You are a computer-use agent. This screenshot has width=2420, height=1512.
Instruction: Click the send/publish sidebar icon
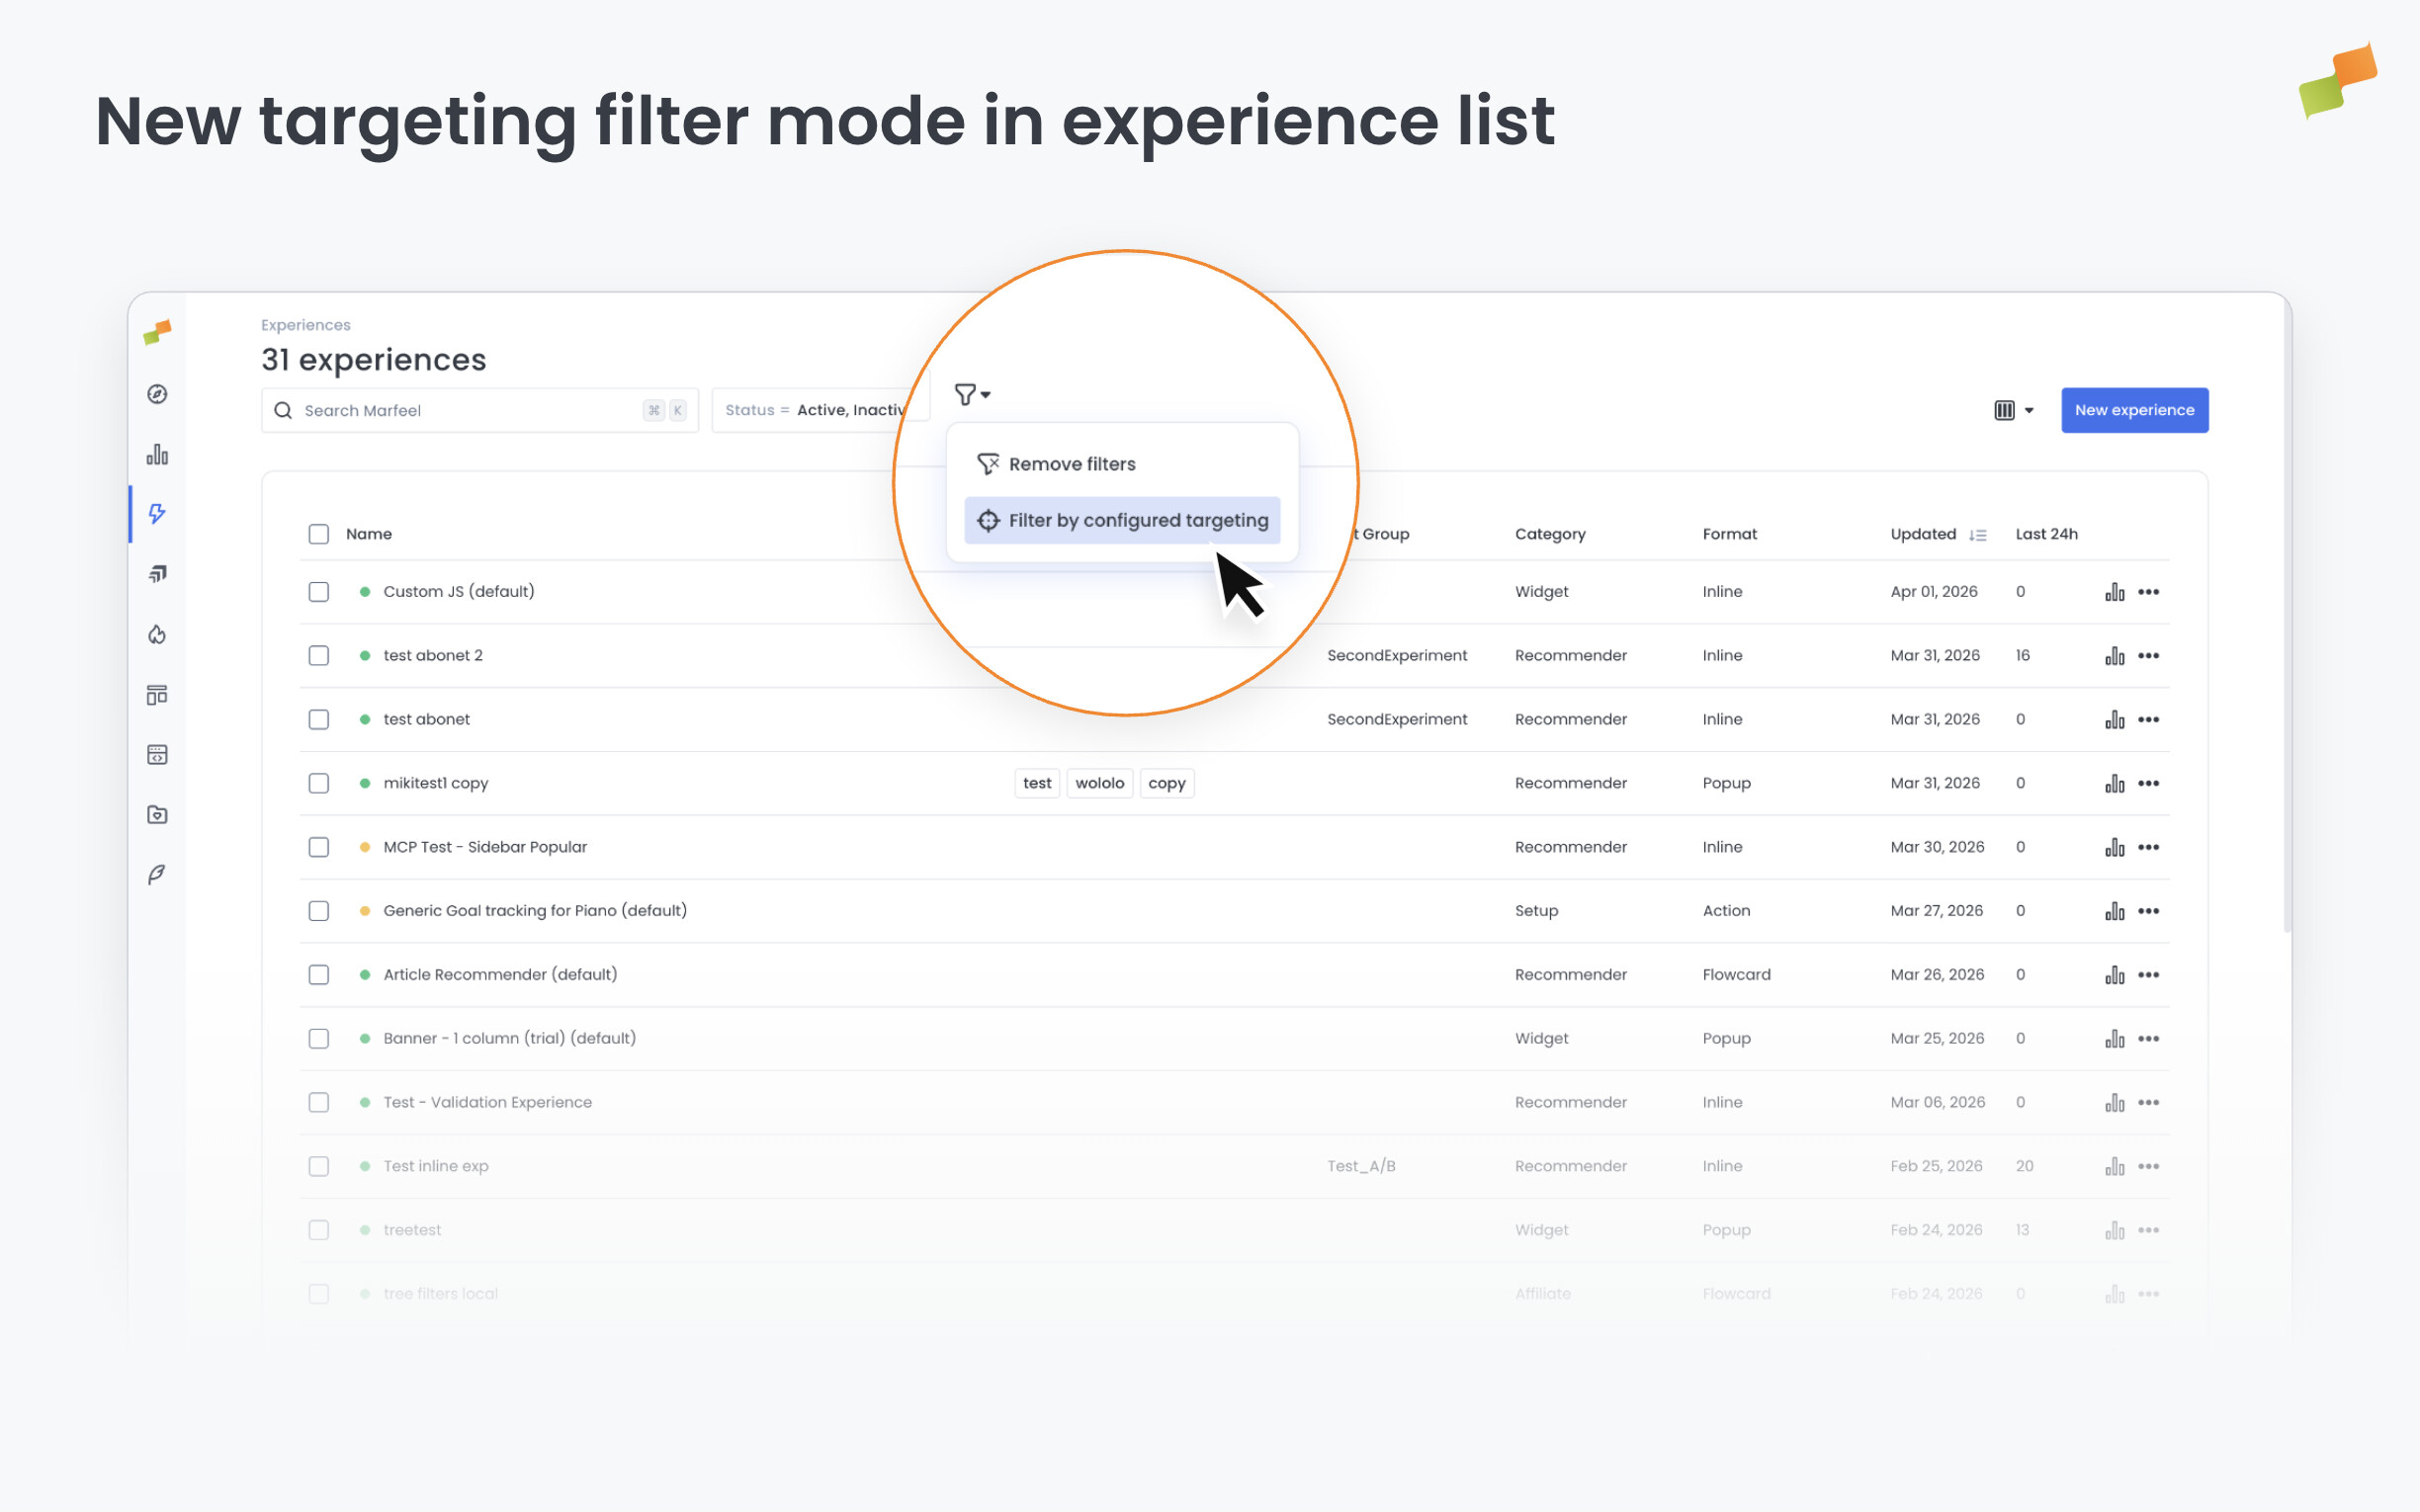pyautogui.click(x=157, y=573)
